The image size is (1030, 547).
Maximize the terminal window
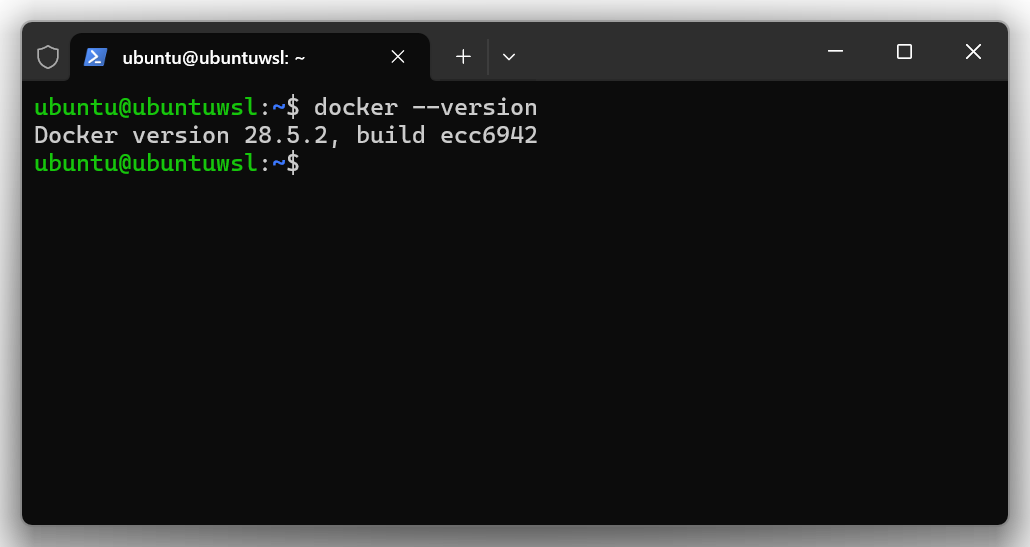(x=904, y=52)
